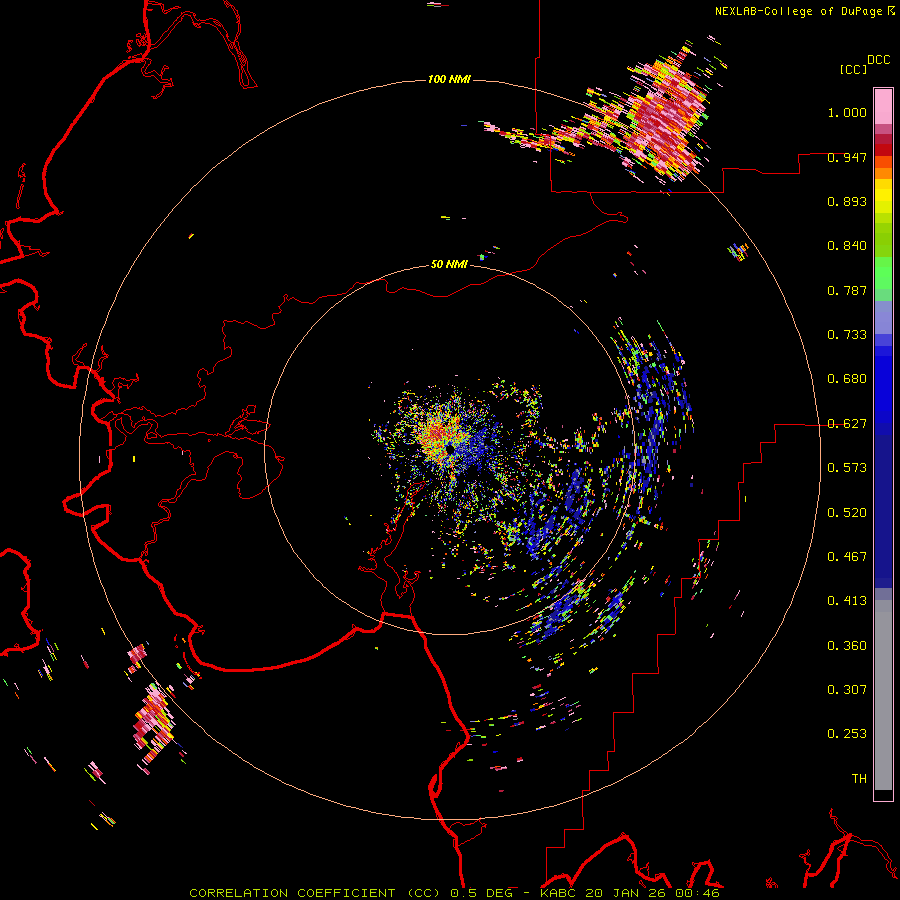Pick the bright green segment of color bar

[883, 273]
